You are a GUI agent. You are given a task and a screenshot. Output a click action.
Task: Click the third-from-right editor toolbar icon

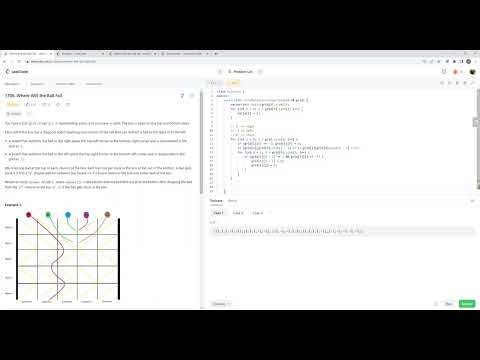[x=457, y=83]
